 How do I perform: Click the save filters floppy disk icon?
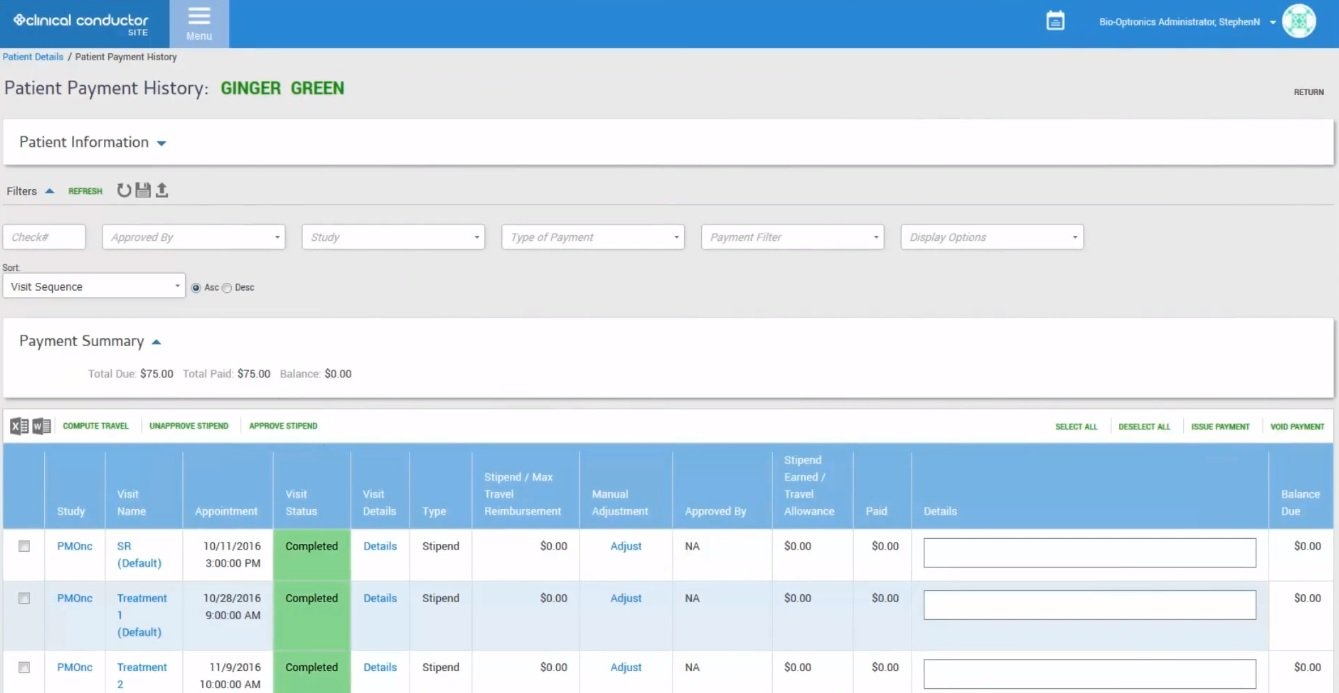click(x=143, y=190)
